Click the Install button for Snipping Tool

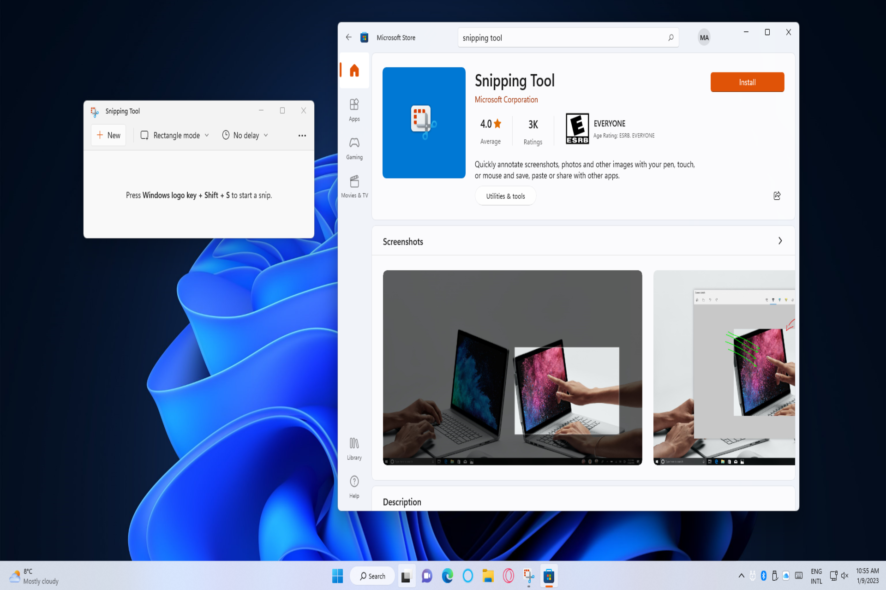[x=747, y=82]
